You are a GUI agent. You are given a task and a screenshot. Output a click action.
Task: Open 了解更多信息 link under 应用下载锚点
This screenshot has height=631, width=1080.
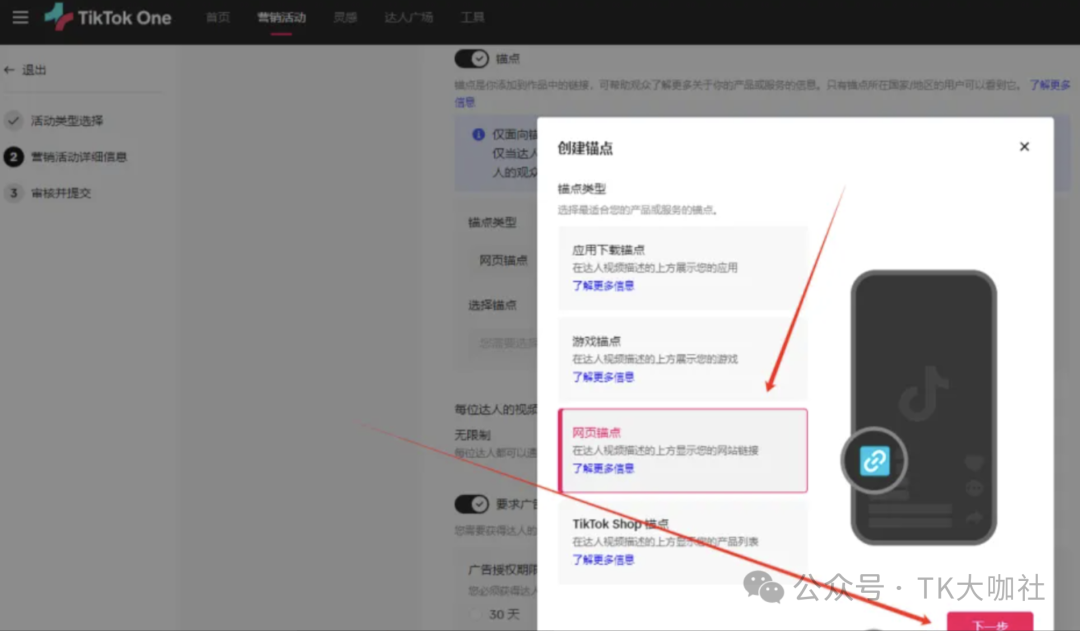[603, 286]
